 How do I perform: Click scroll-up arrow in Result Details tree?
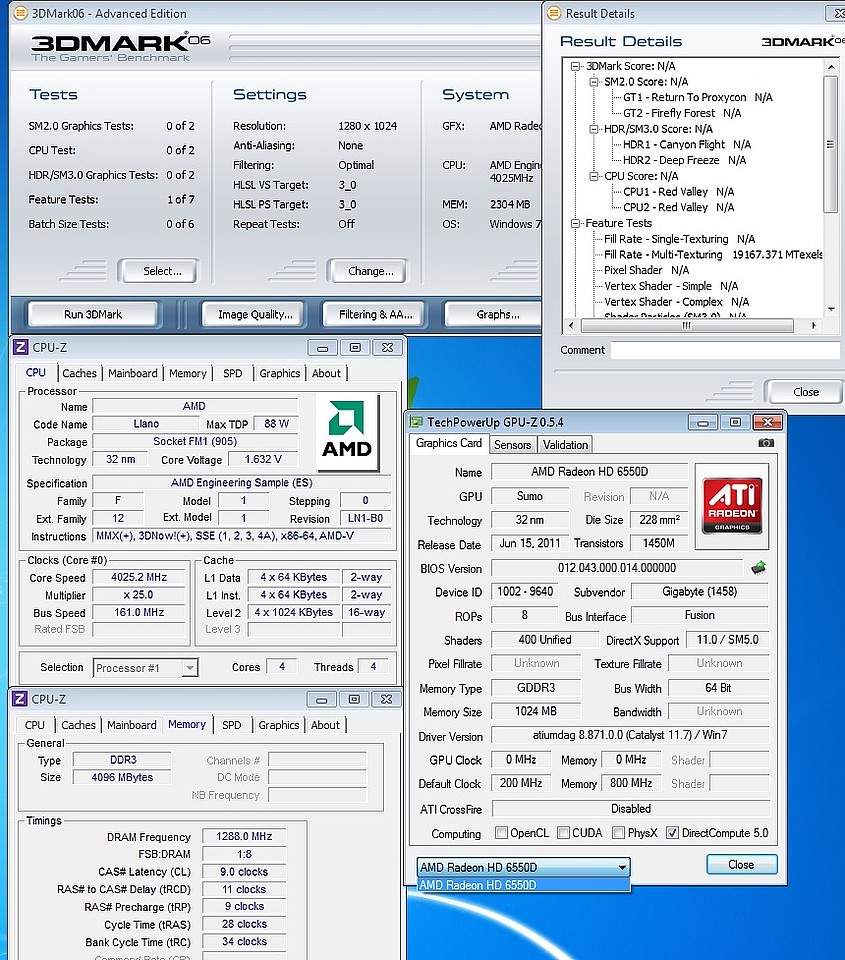(831, 66)
